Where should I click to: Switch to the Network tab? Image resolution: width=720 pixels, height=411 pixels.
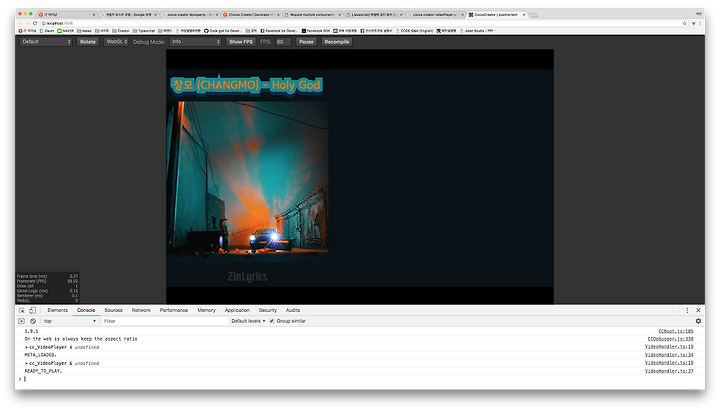click(x=141, y=310)
